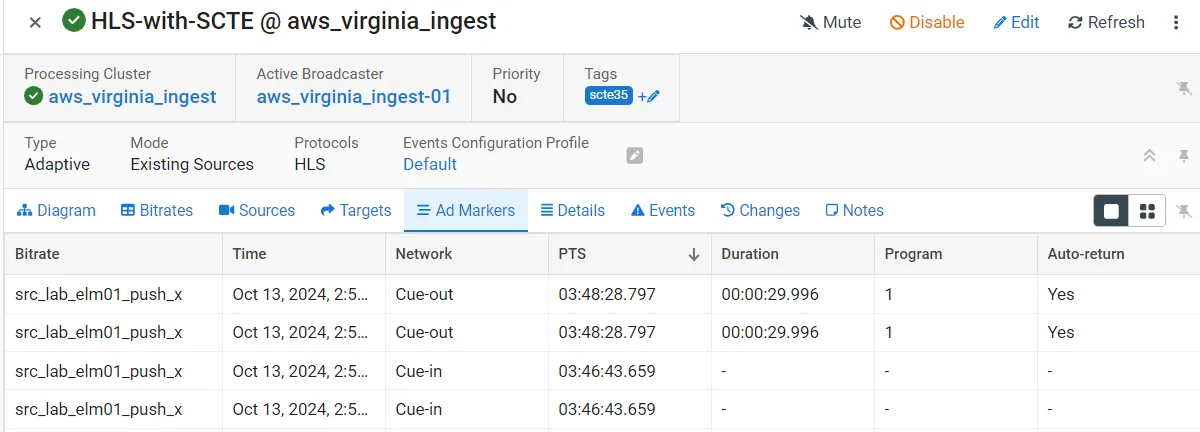Switch to the Details tab
This screenshot has width=1200, height=432.
[x=573, y=210]
